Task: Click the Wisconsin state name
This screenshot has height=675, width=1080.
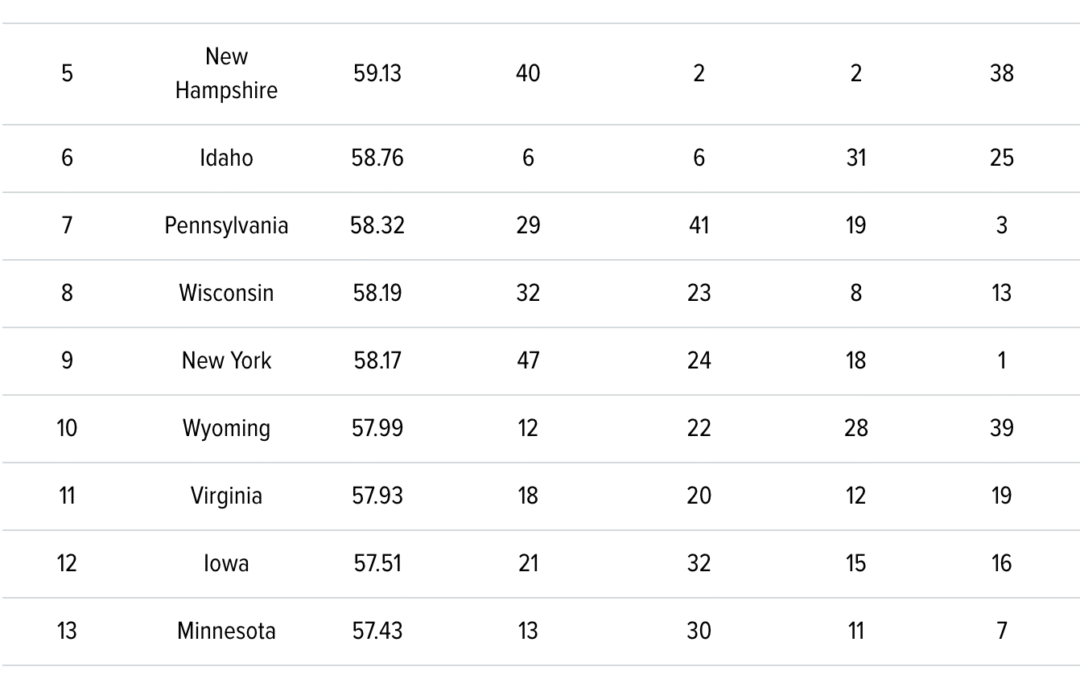Action: (x=226, y=293)
